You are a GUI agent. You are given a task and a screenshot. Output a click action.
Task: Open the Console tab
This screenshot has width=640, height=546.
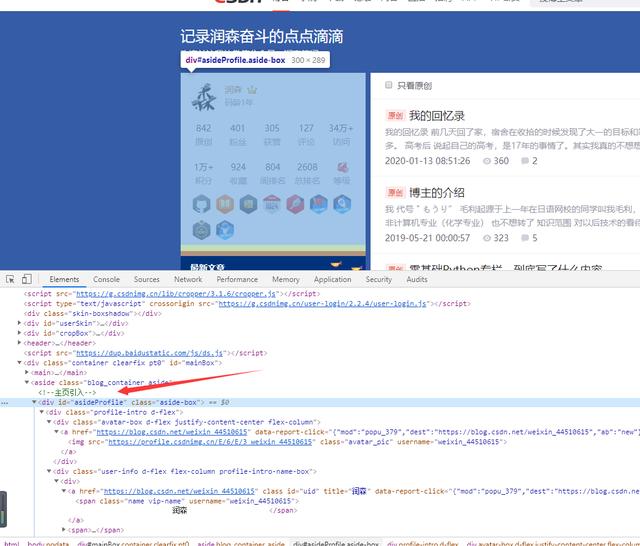coord(106,280)
